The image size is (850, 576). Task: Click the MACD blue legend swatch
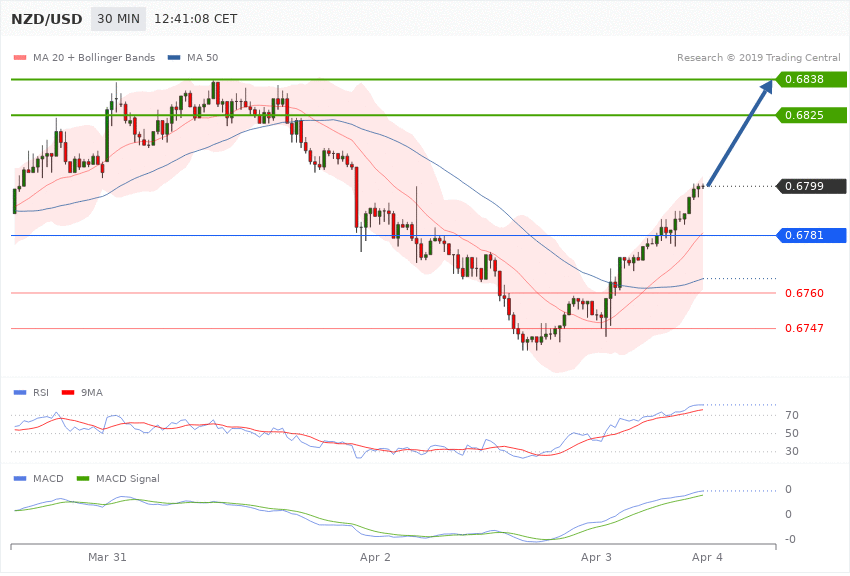20,478
